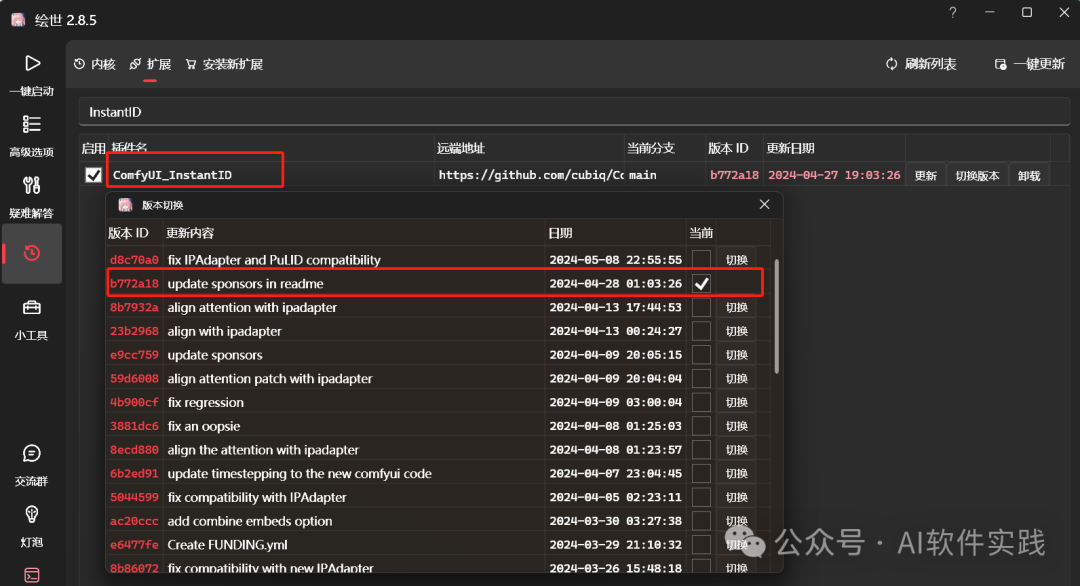This screenshot has height=586, width=1080.
Task: Select commit text 'fix an oopsie'
Action: click(x=204, y=426)
